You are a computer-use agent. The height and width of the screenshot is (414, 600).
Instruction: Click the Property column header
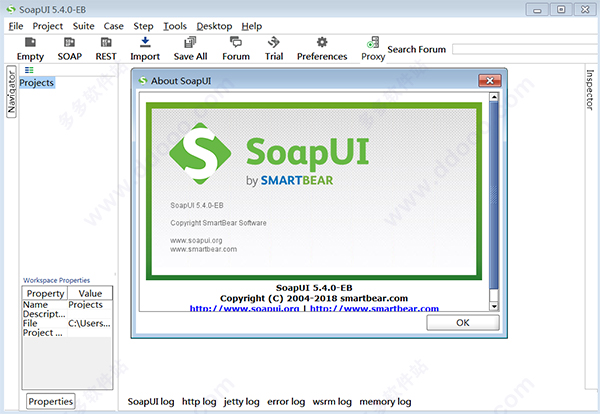pyautogui.click(x=45, y=293)
